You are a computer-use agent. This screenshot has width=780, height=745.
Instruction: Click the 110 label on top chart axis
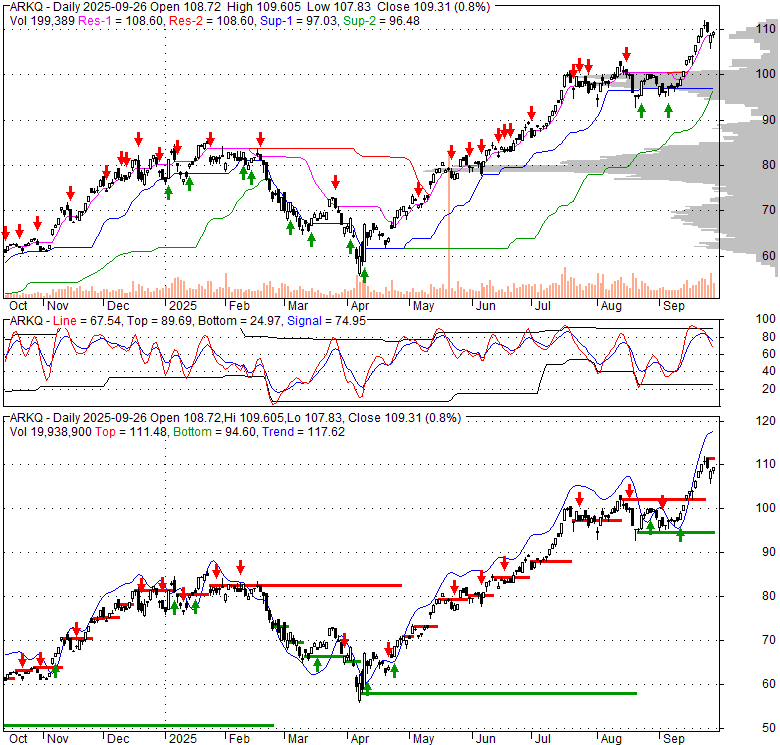click(765, 28)
